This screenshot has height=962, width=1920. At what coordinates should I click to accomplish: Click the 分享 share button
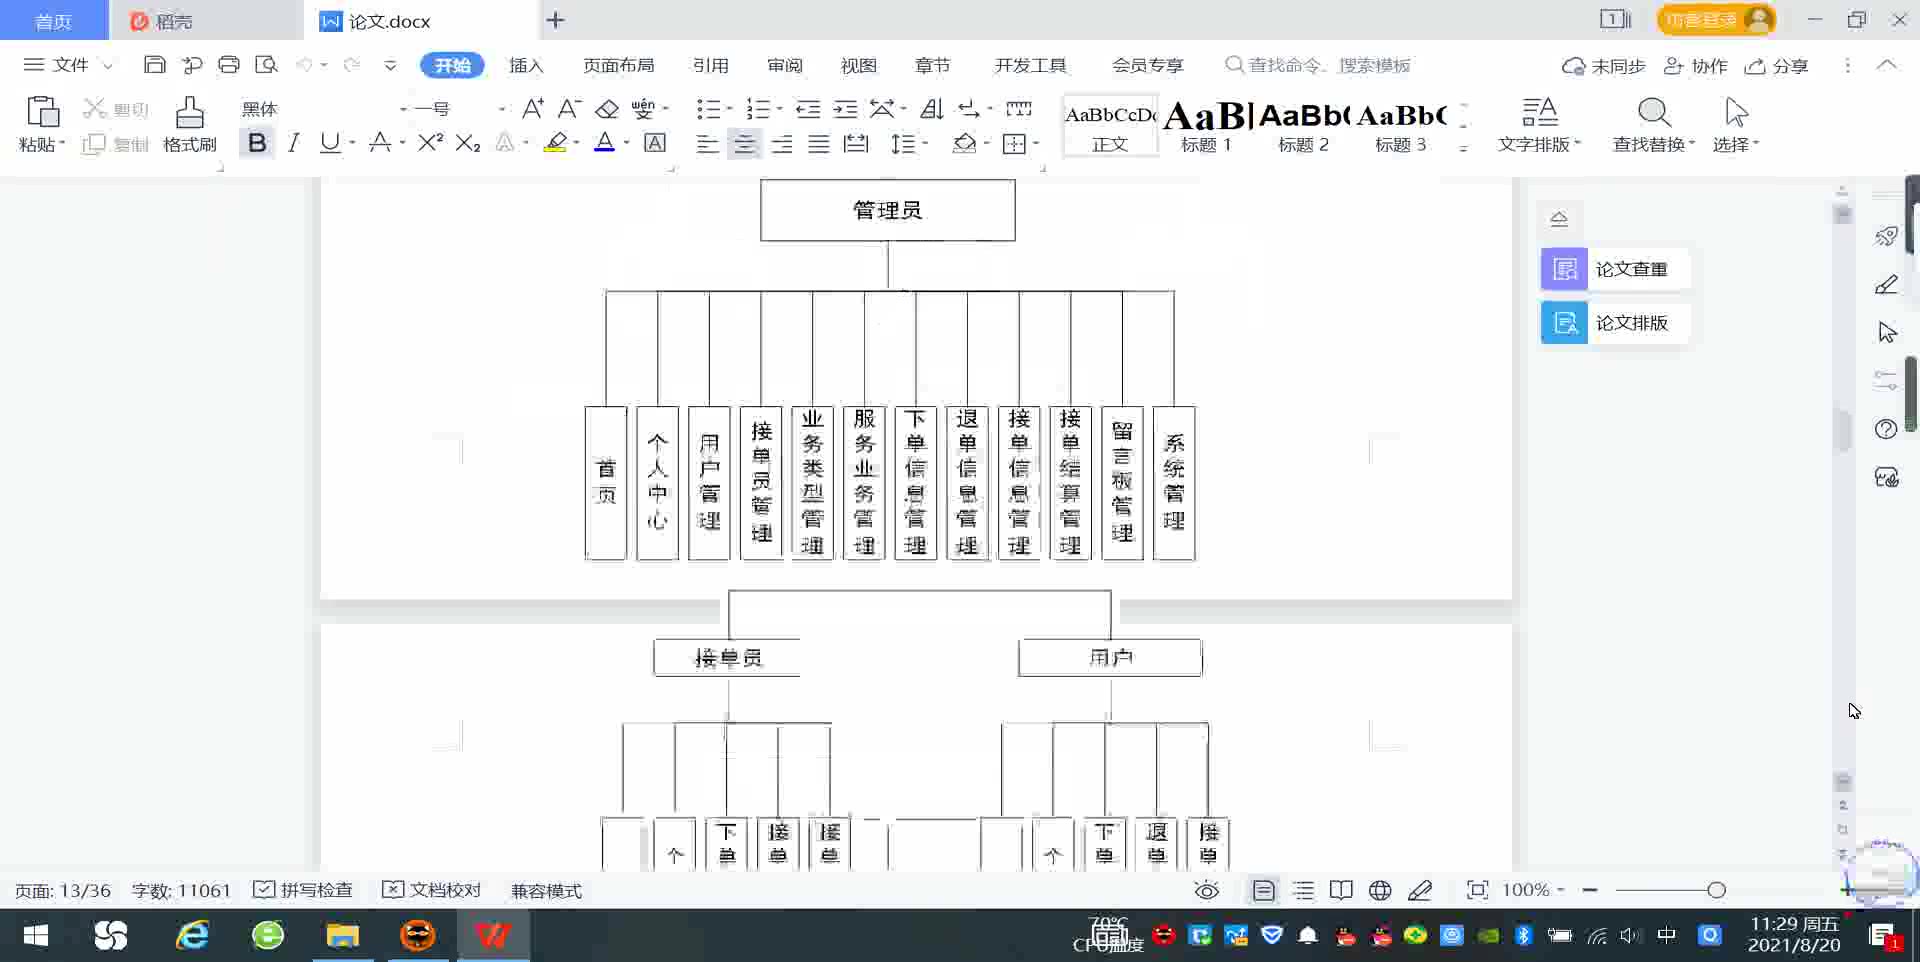[1777, 65]
